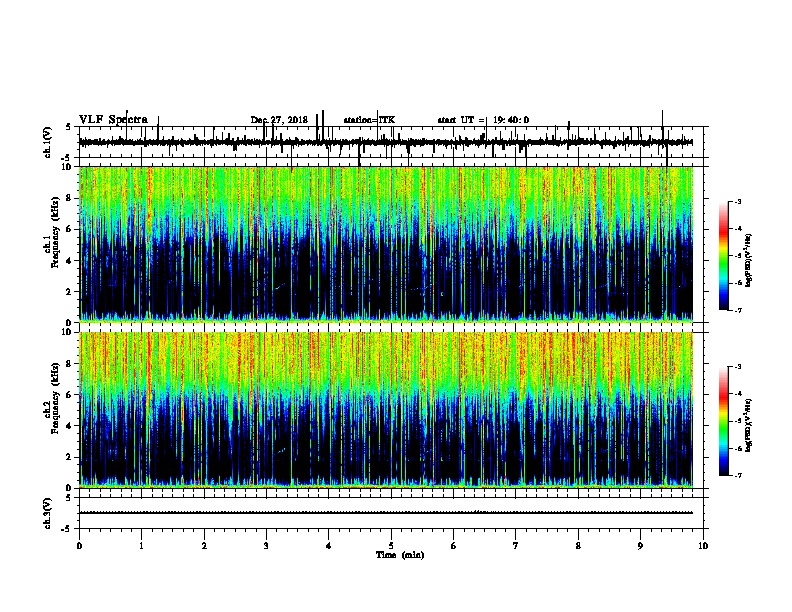Screen dimensions: 792x612
Task: Click time axis tick label "1"
Action: pyautogui.click(x=141, y=546)
